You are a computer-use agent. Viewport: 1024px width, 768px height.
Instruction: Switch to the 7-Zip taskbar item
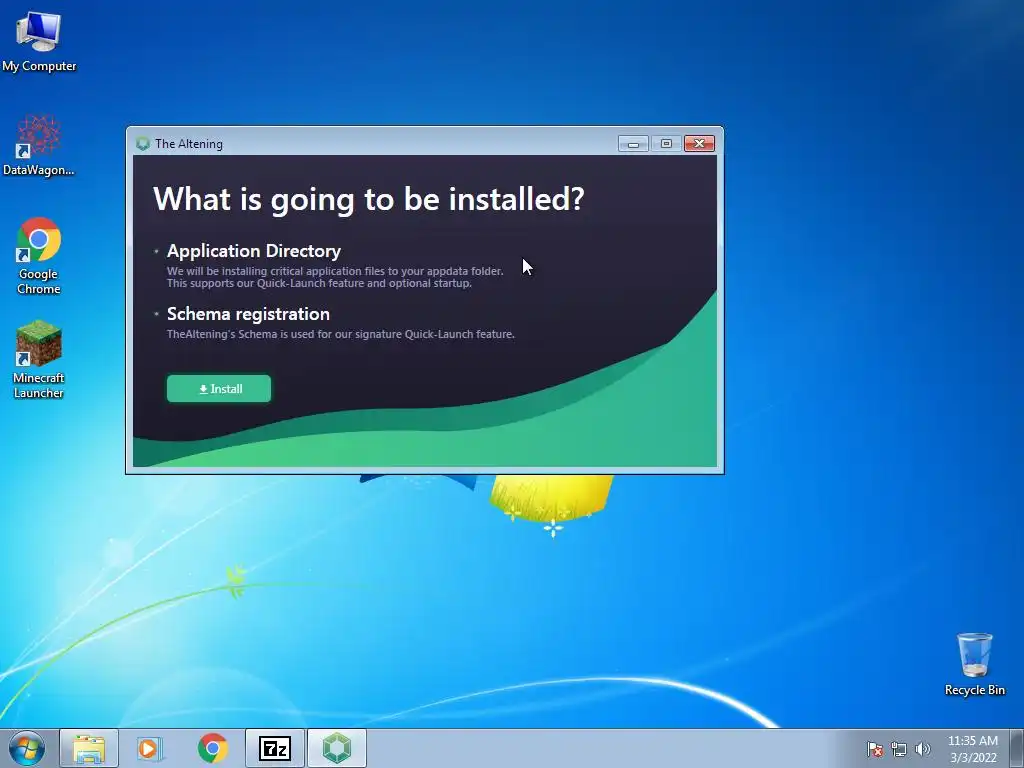point(274,748)
